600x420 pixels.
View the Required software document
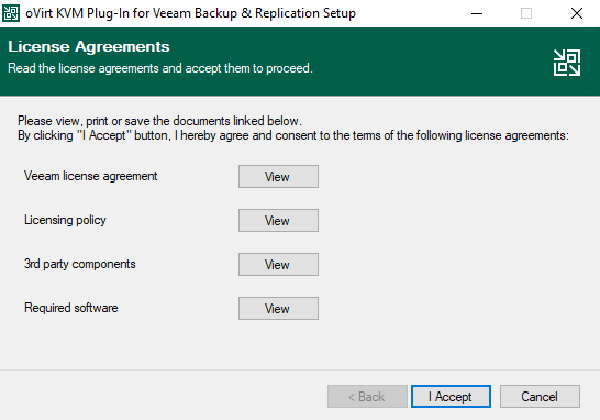tap(278, 308)
